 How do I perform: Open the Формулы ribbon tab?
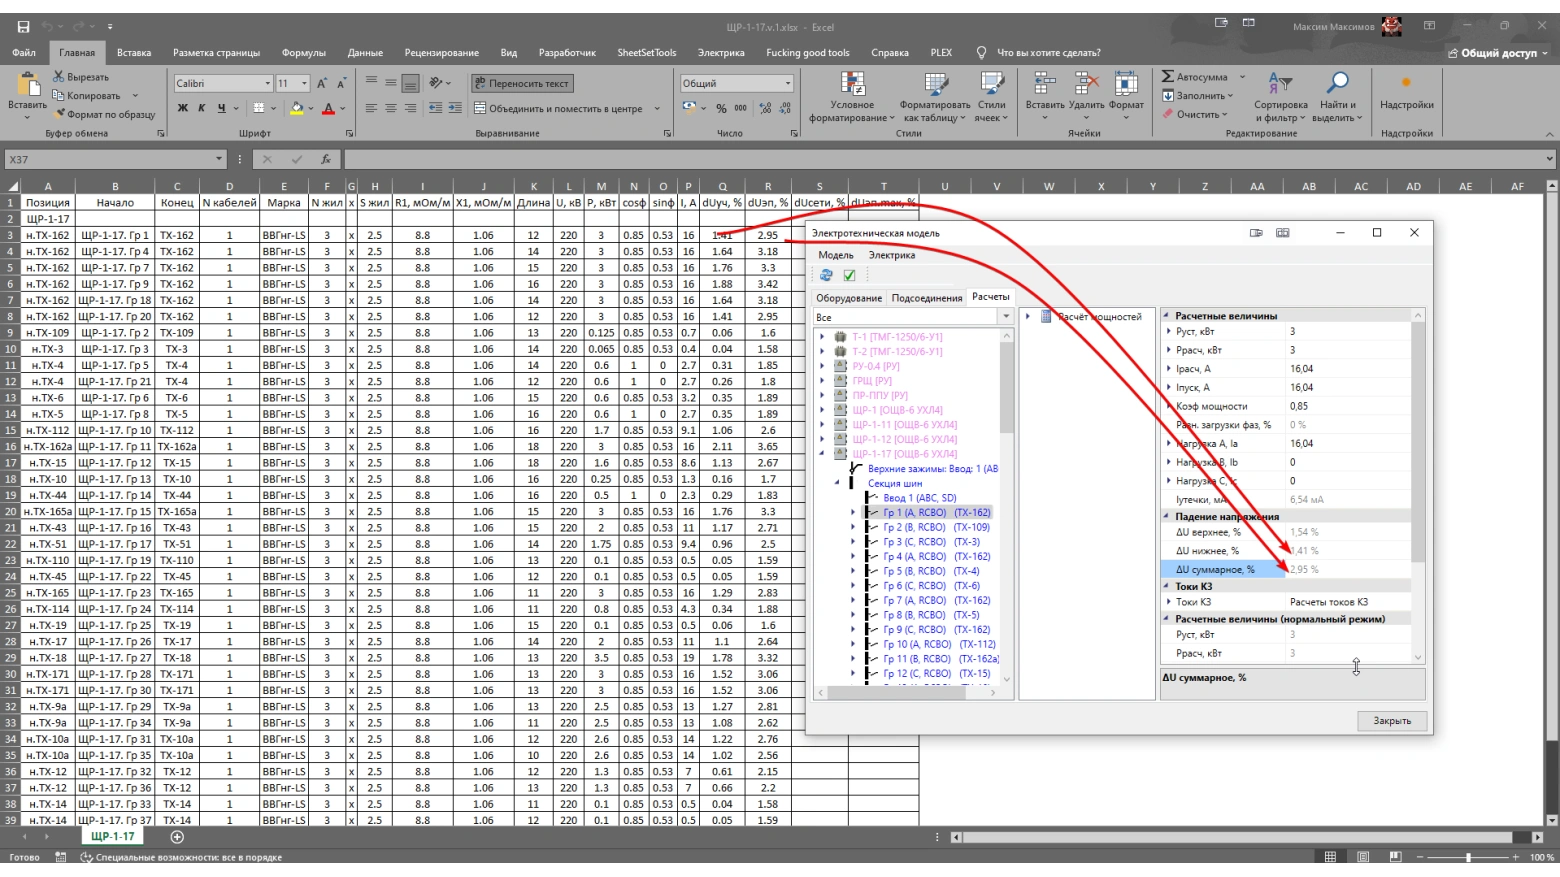(x=304, y=53)
